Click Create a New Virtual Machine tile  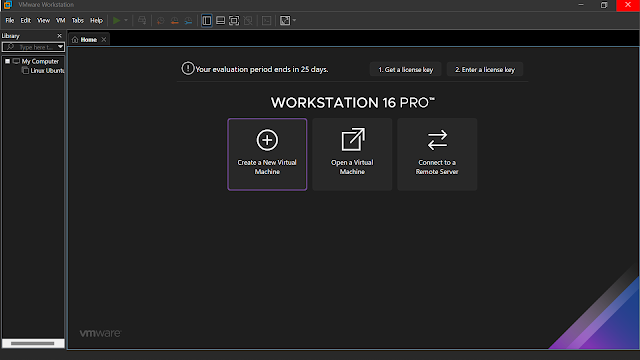(x=267, y=154)
